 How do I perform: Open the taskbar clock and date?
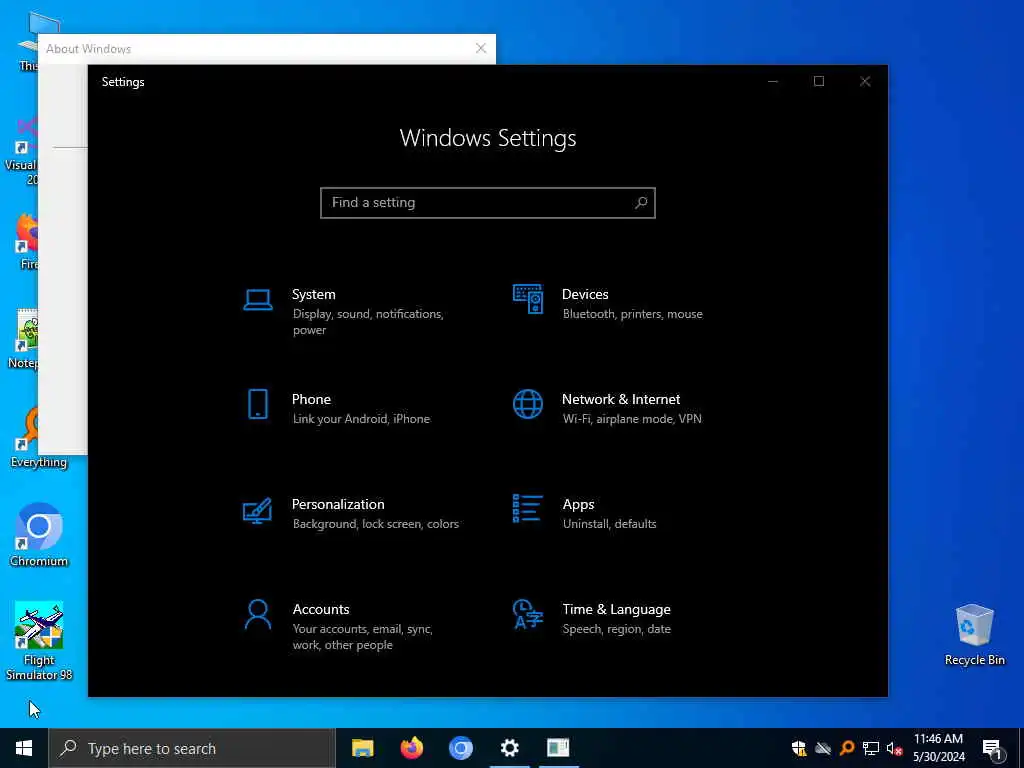click(938, 748)
